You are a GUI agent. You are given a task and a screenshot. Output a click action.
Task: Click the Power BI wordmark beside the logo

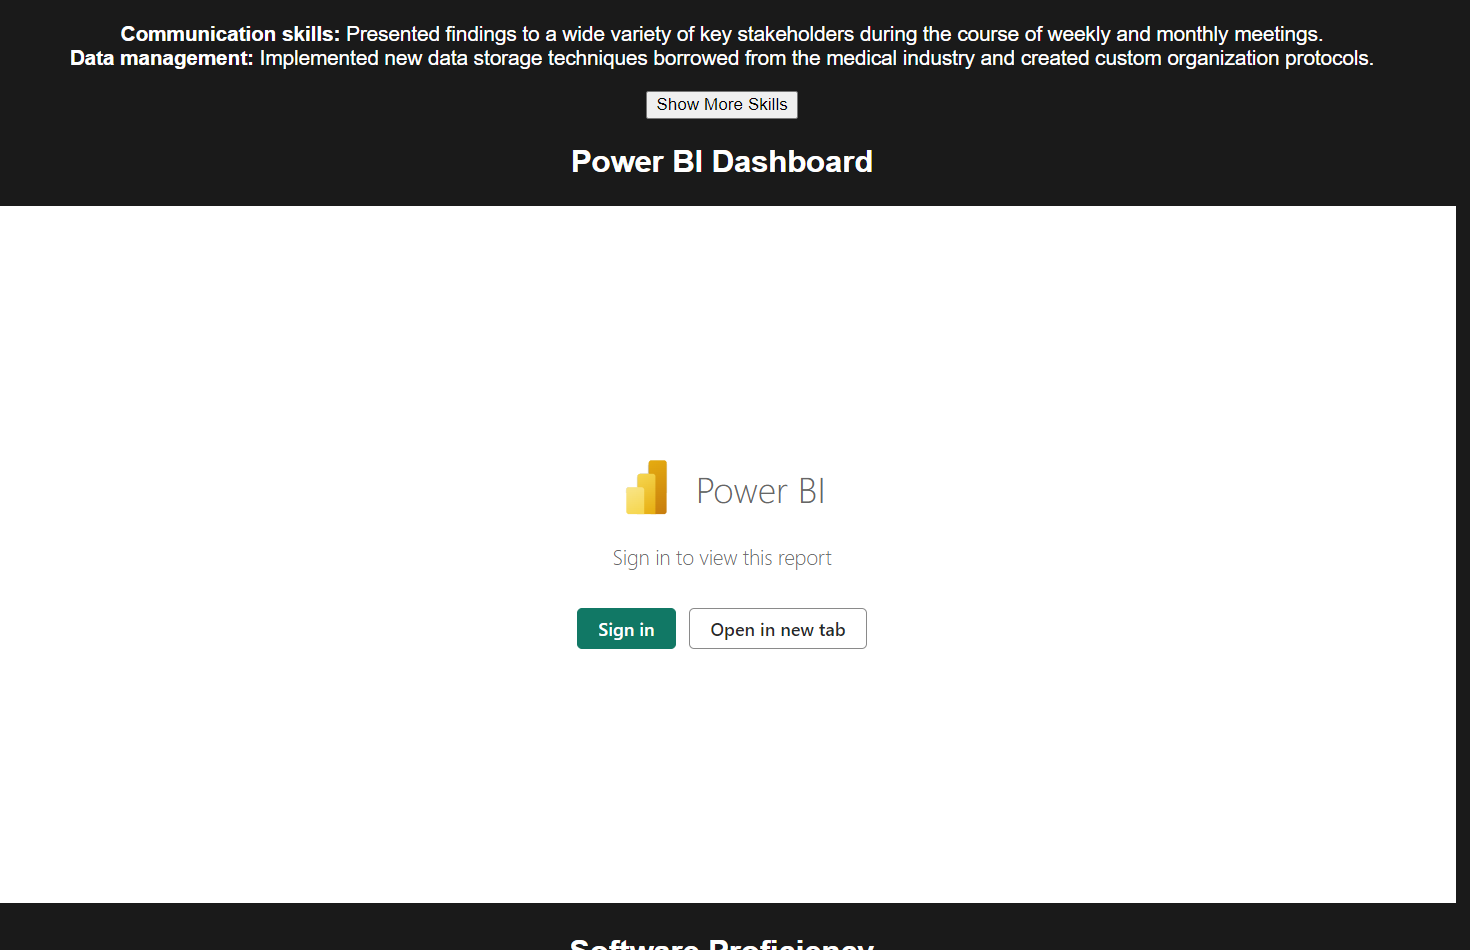click(x=760, y=491)
